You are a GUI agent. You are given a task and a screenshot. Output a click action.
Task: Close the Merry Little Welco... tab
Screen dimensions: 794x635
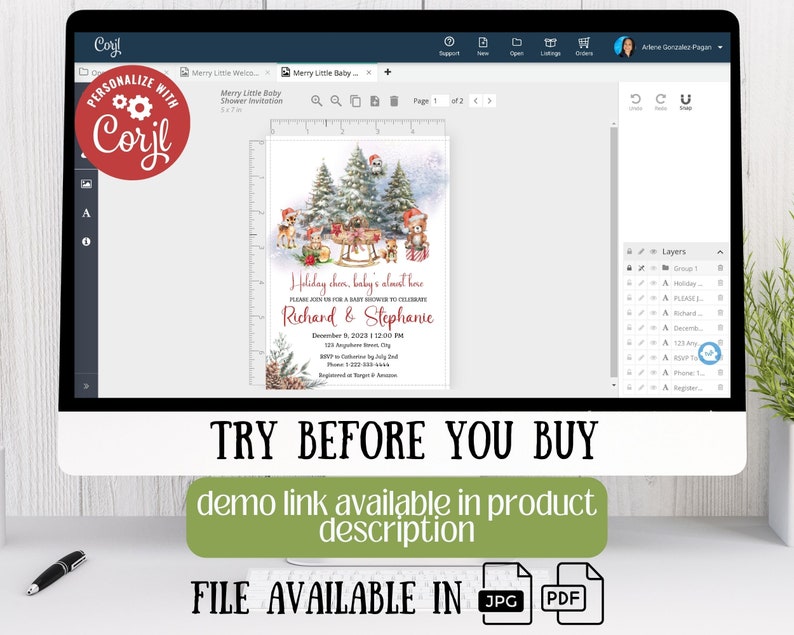[x=268, y=73]
